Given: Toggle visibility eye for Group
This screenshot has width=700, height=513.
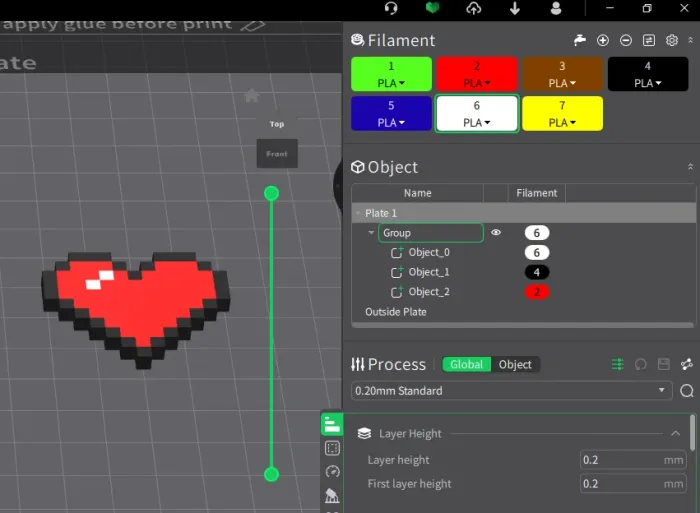Looking at the screenshot, I should click(496, 233).
